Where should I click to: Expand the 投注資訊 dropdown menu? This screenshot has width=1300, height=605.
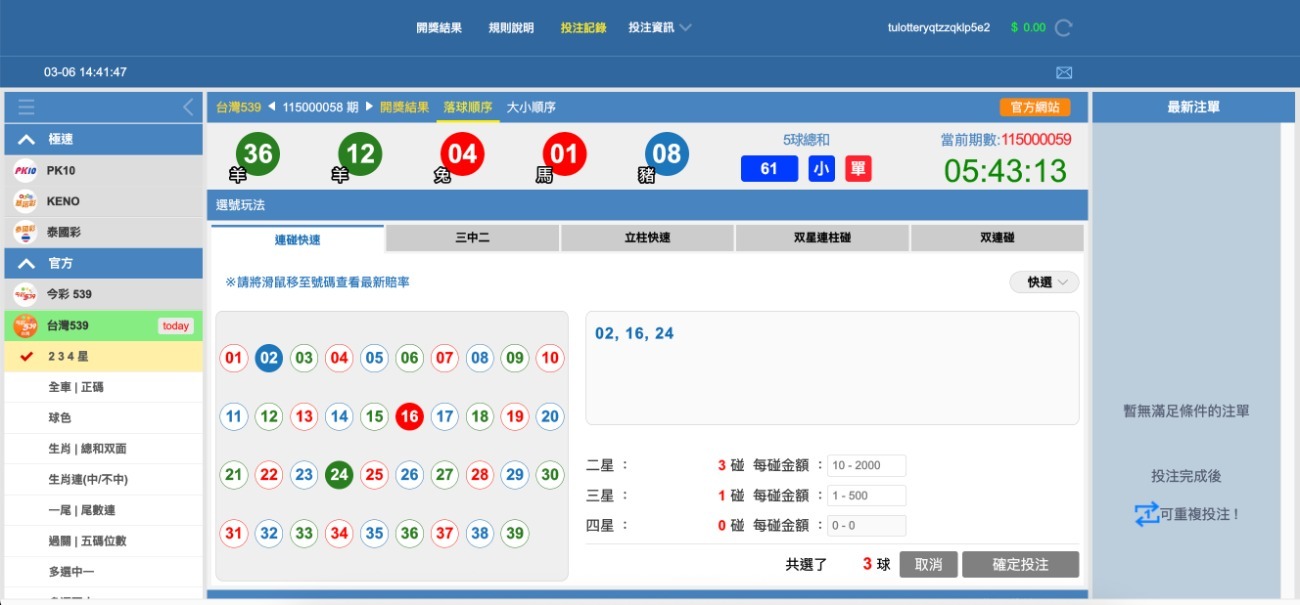coord(661,28)
